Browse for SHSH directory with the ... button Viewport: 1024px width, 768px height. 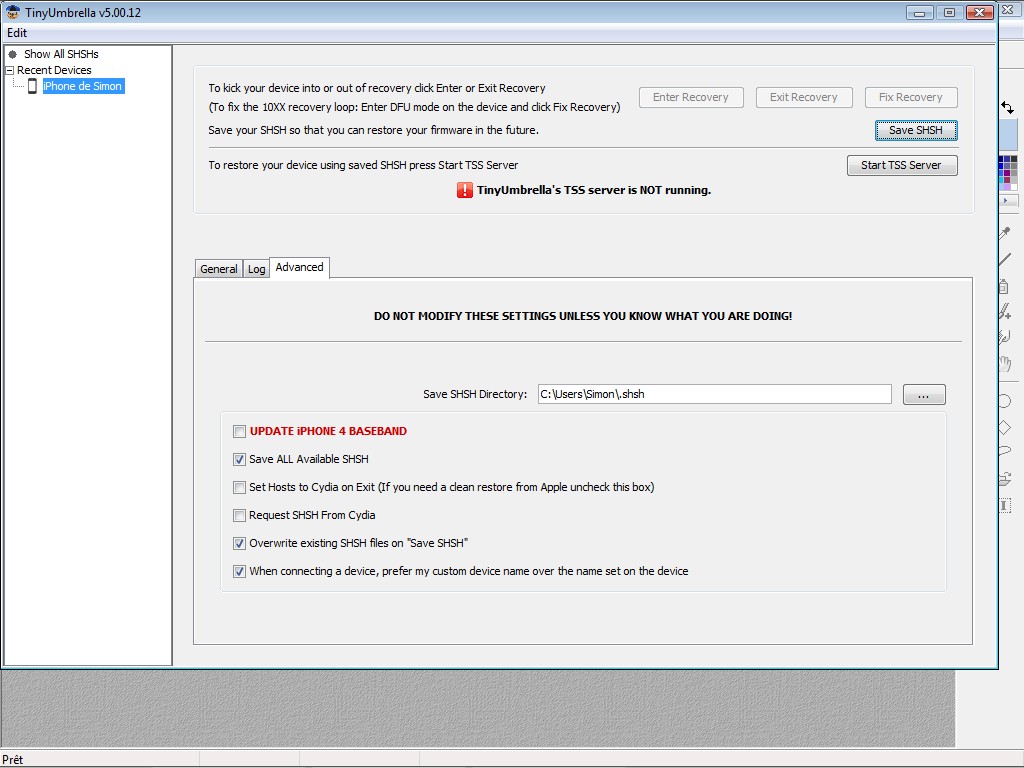point(923,394)
